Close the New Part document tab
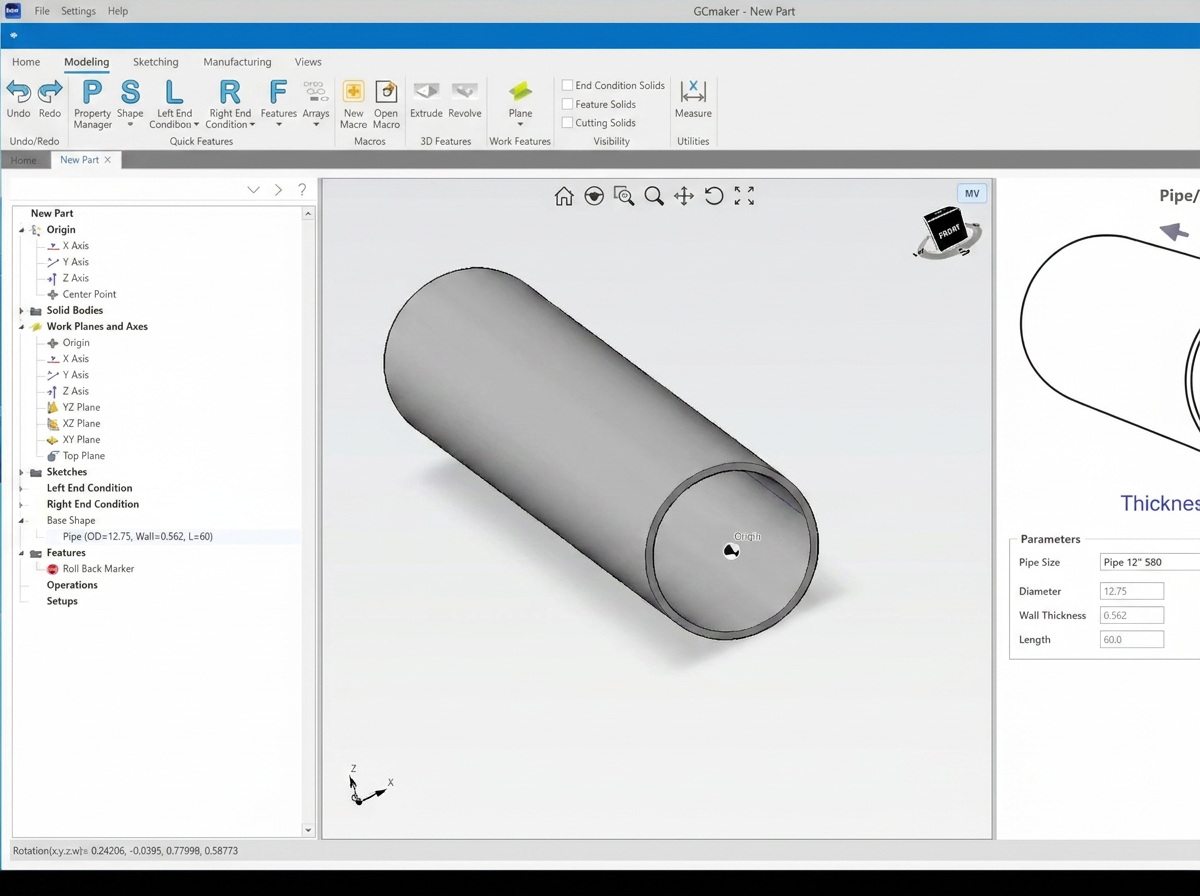 pyautogui.click(x=108, y=160)
